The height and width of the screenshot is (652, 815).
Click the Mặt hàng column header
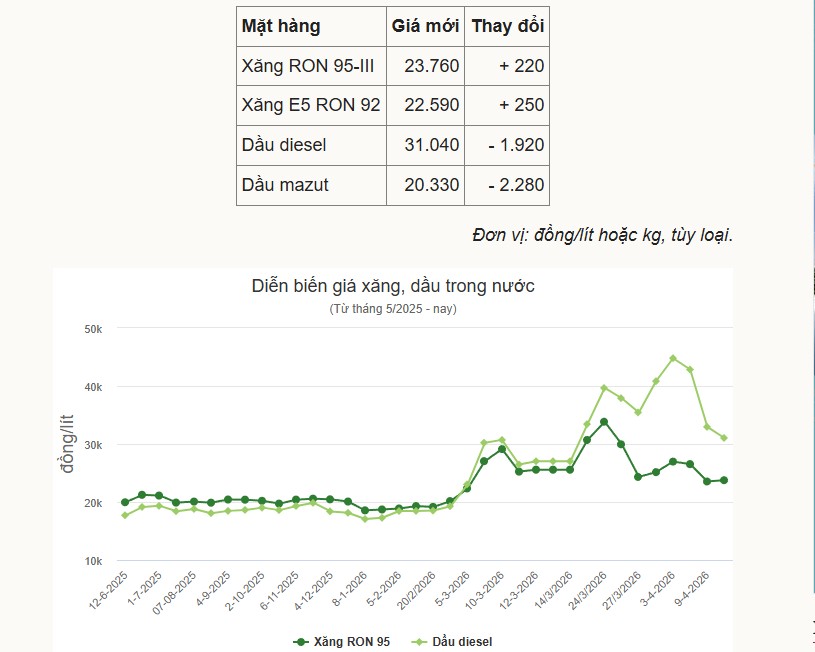(281, 26)
